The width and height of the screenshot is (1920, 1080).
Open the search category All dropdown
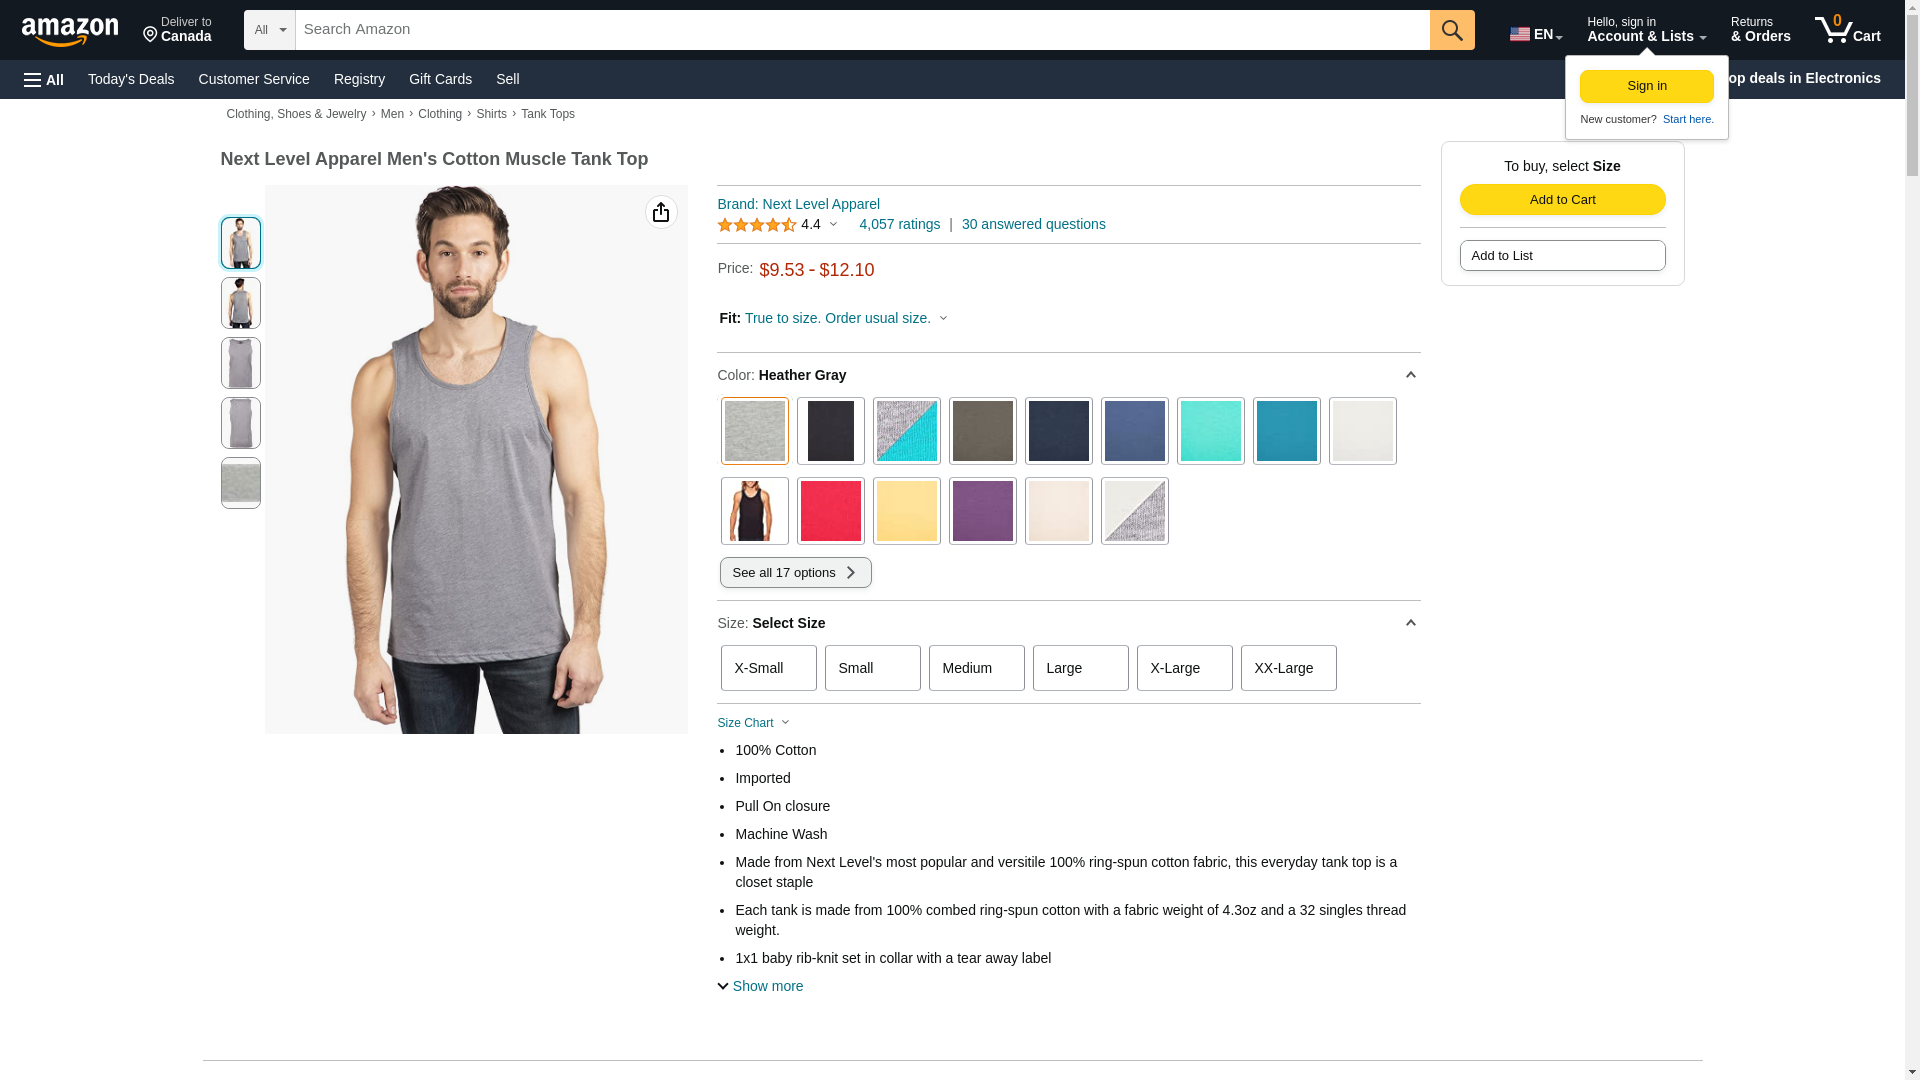(270, 30)
